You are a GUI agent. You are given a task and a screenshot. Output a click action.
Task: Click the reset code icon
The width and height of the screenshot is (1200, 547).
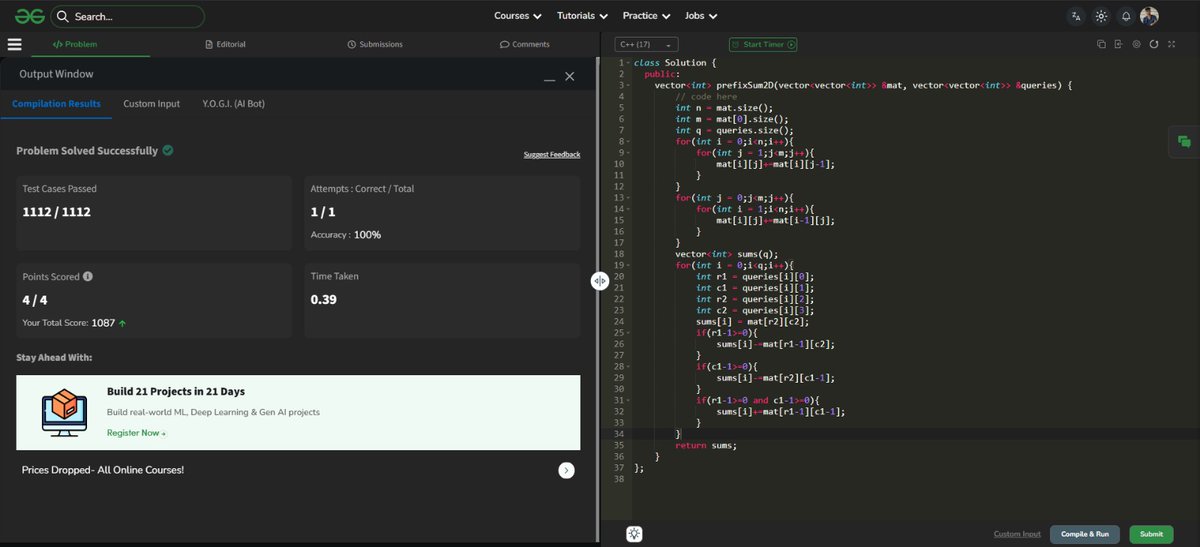1154,44
